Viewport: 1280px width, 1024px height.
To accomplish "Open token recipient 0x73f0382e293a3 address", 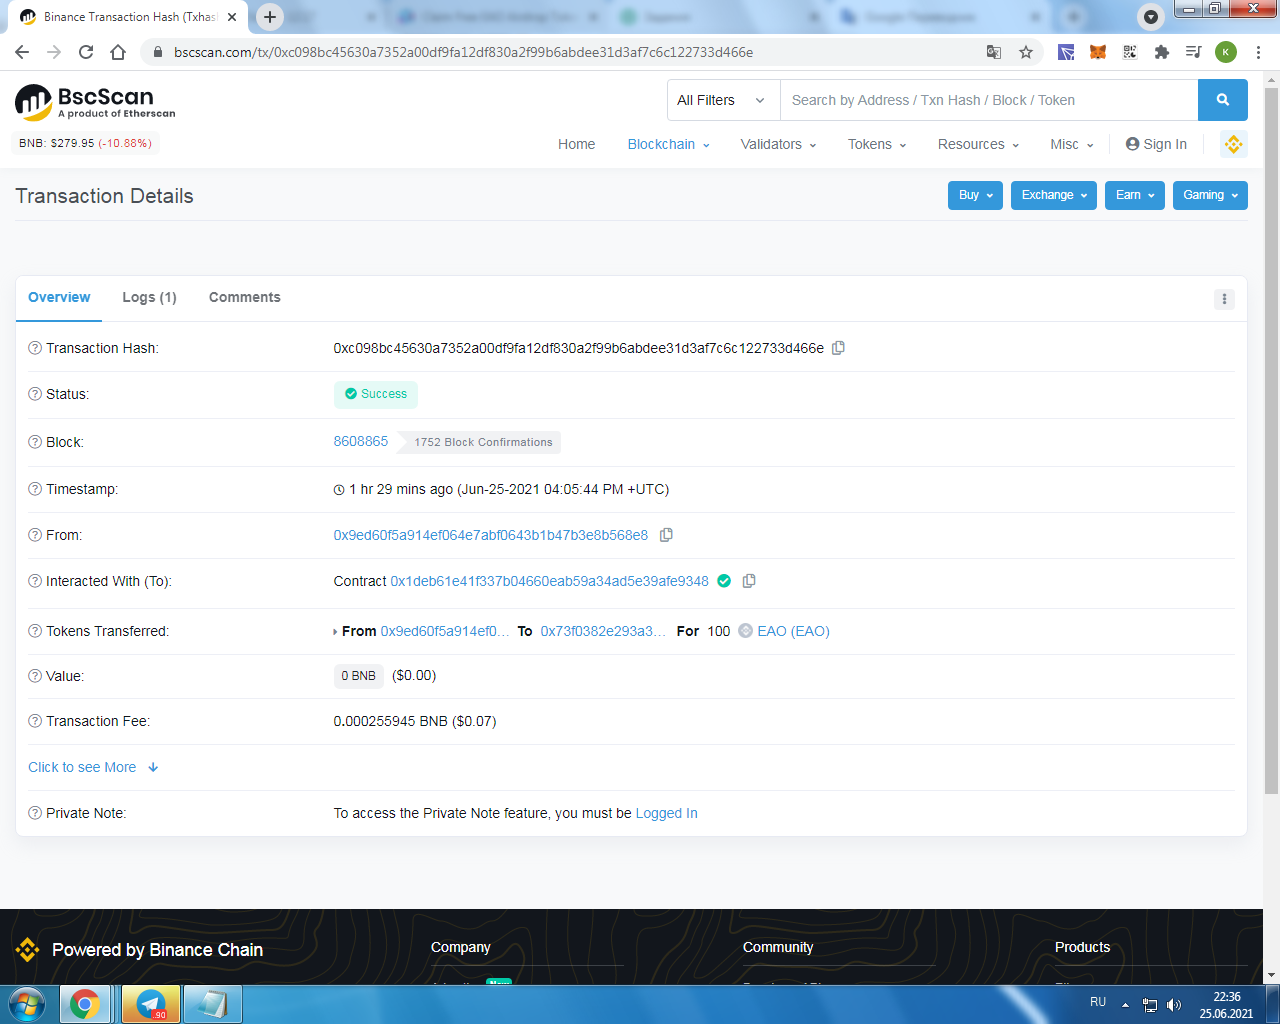I will (x=603, y=631).
